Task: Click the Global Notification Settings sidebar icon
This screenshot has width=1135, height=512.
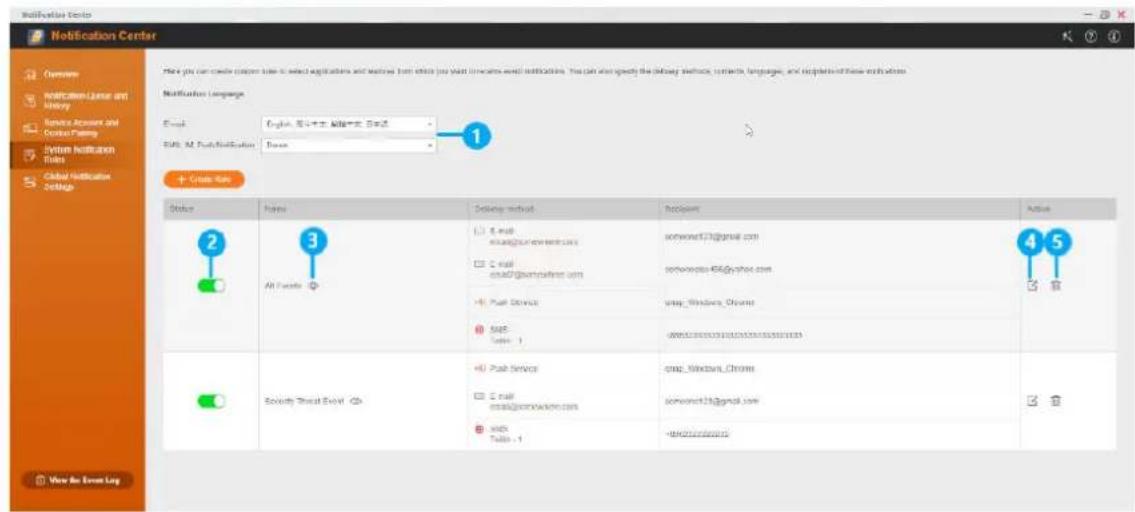Action: click(x=30, y=181)
